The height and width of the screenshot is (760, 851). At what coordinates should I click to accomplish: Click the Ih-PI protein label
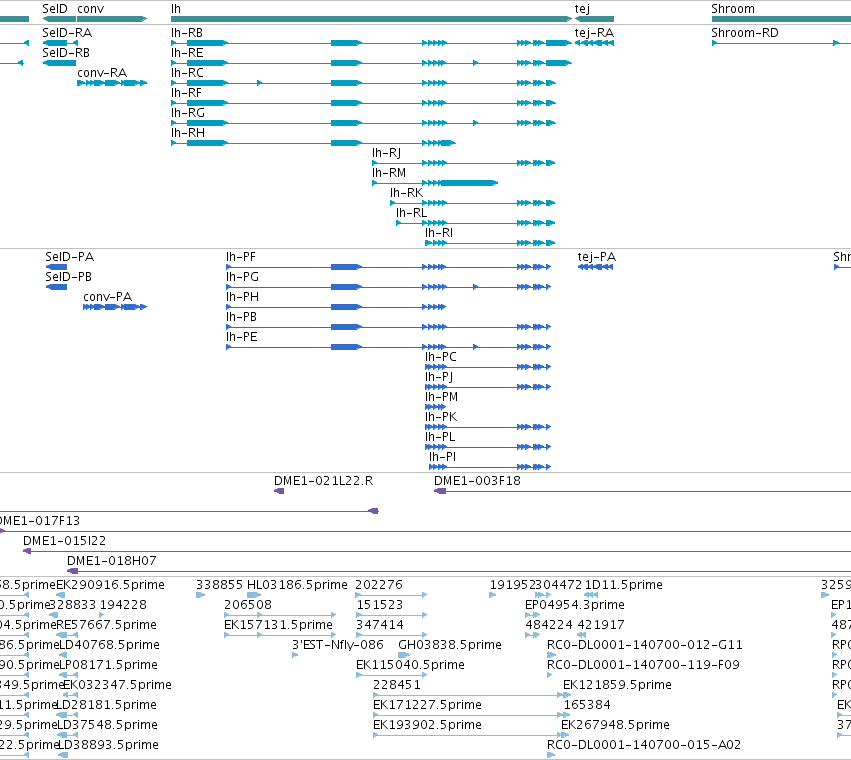[442, 458]
